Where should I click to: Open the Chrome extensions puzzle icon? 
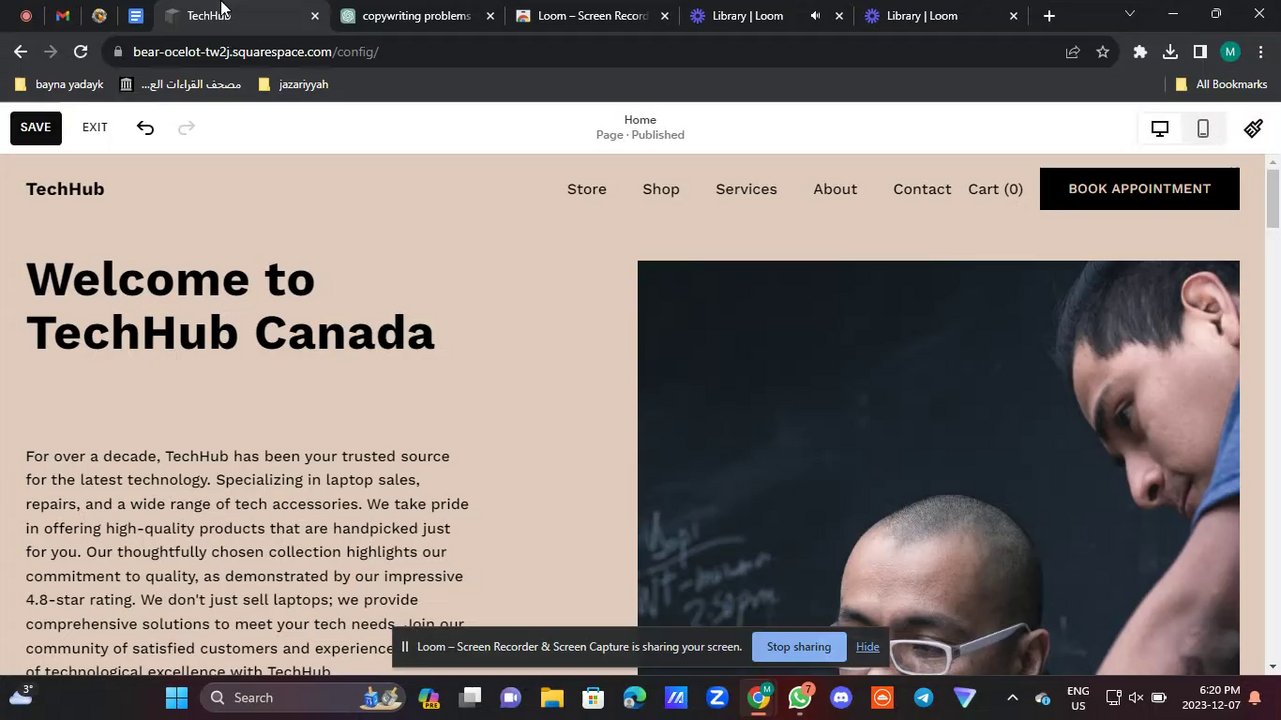1140,52
